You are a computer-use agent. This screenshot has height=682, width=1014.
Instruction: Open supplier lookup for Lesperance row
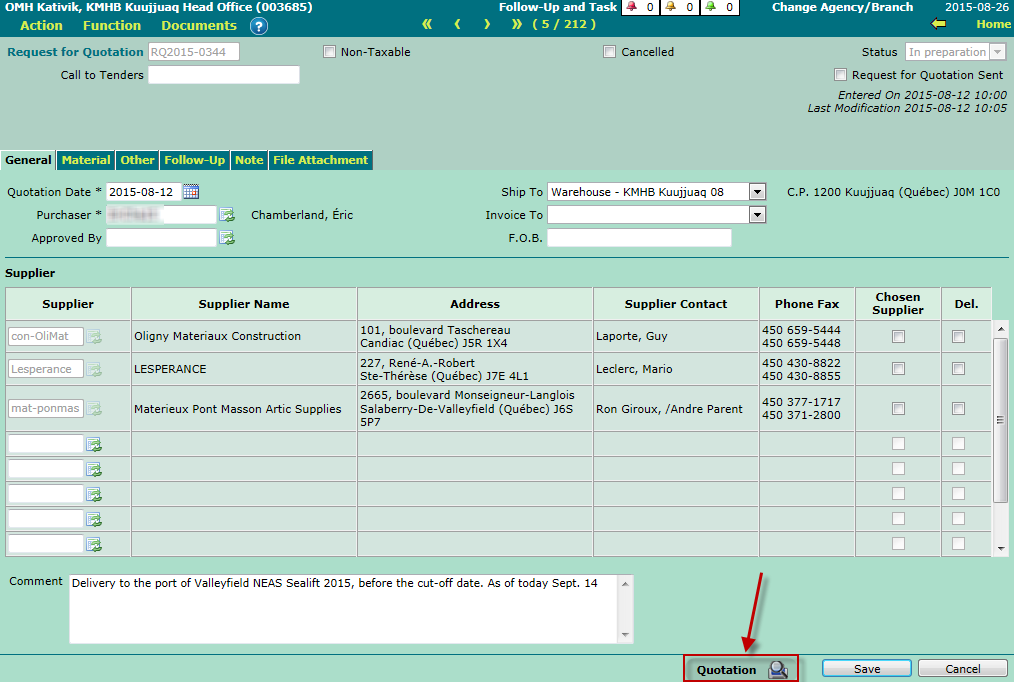pyautogui.click(x=94, y=369)
